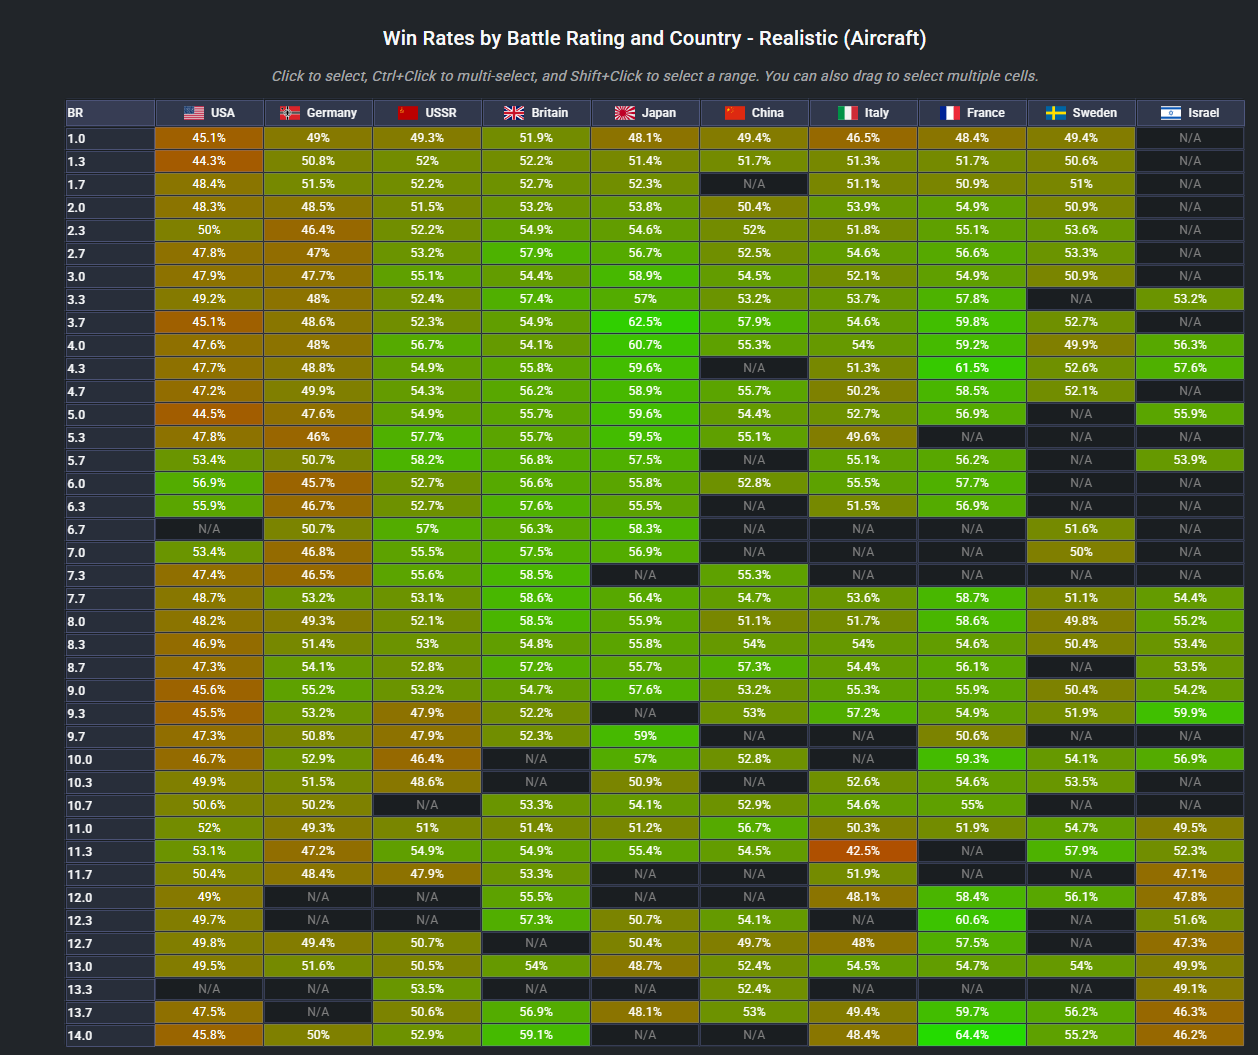1258x1055 pixels.
Task: Click the Sweden flag icon
Action: [x=1056, y=113]
